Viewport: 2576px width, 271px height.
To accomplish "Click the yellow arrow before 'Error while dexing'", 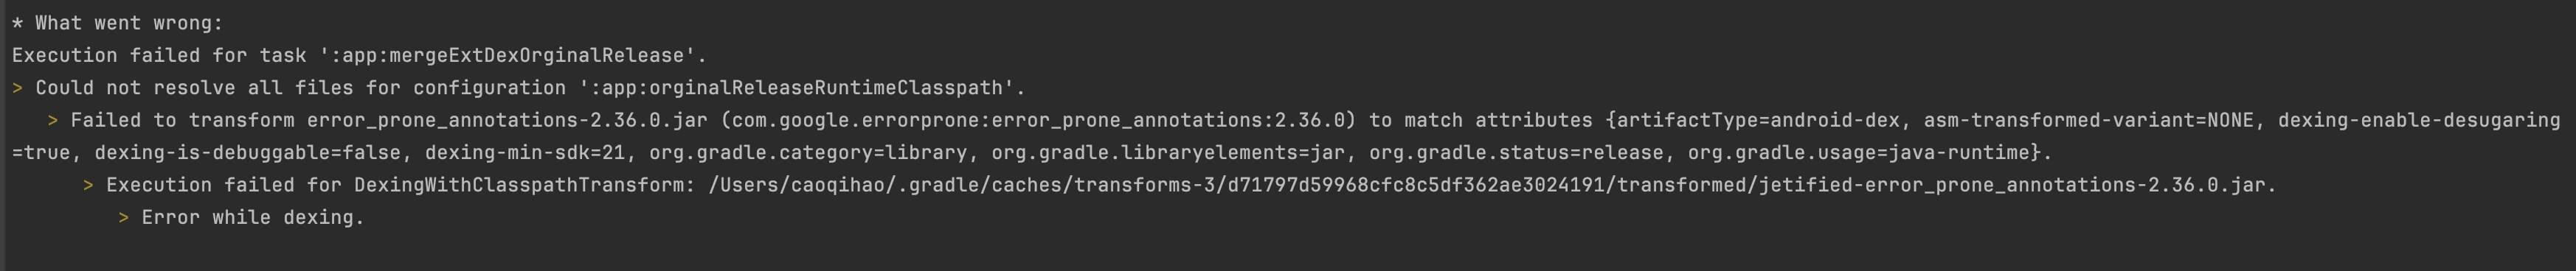I will click(x=124, y=217).
